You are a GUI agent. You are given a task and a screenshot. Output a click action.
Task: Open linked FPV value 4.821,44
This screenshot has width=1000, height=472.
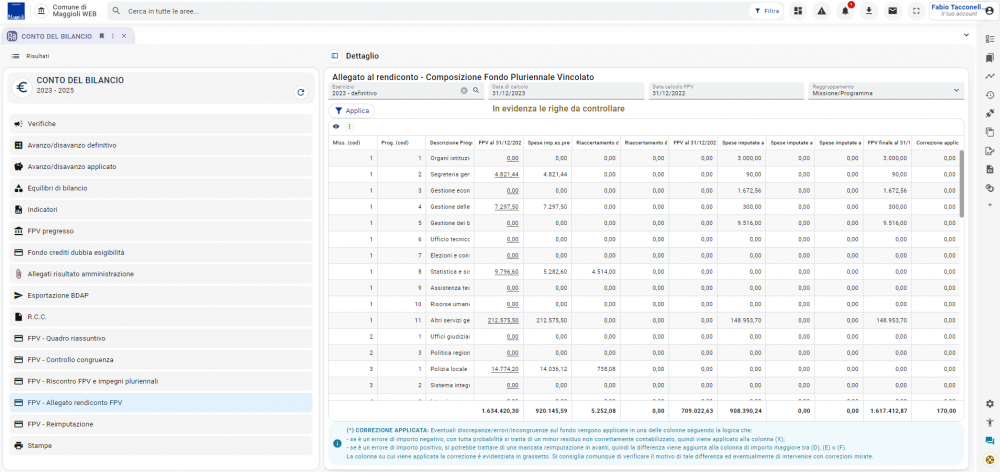tap(506, 174)
